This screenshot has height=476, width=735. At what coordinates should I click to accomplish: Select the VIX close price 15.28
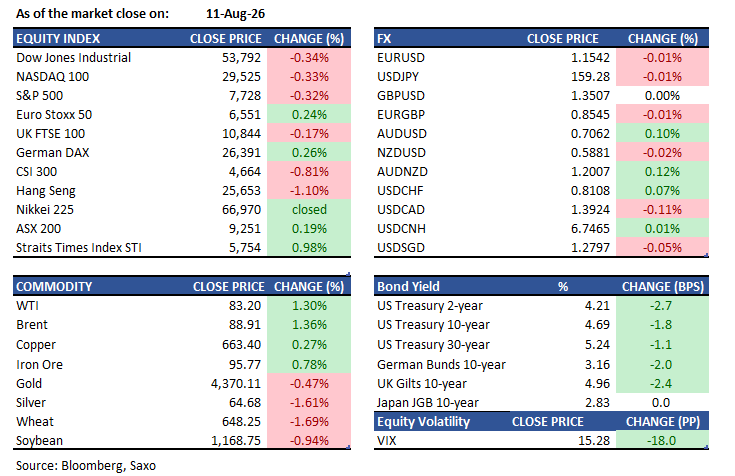click(x=594, y=441)
